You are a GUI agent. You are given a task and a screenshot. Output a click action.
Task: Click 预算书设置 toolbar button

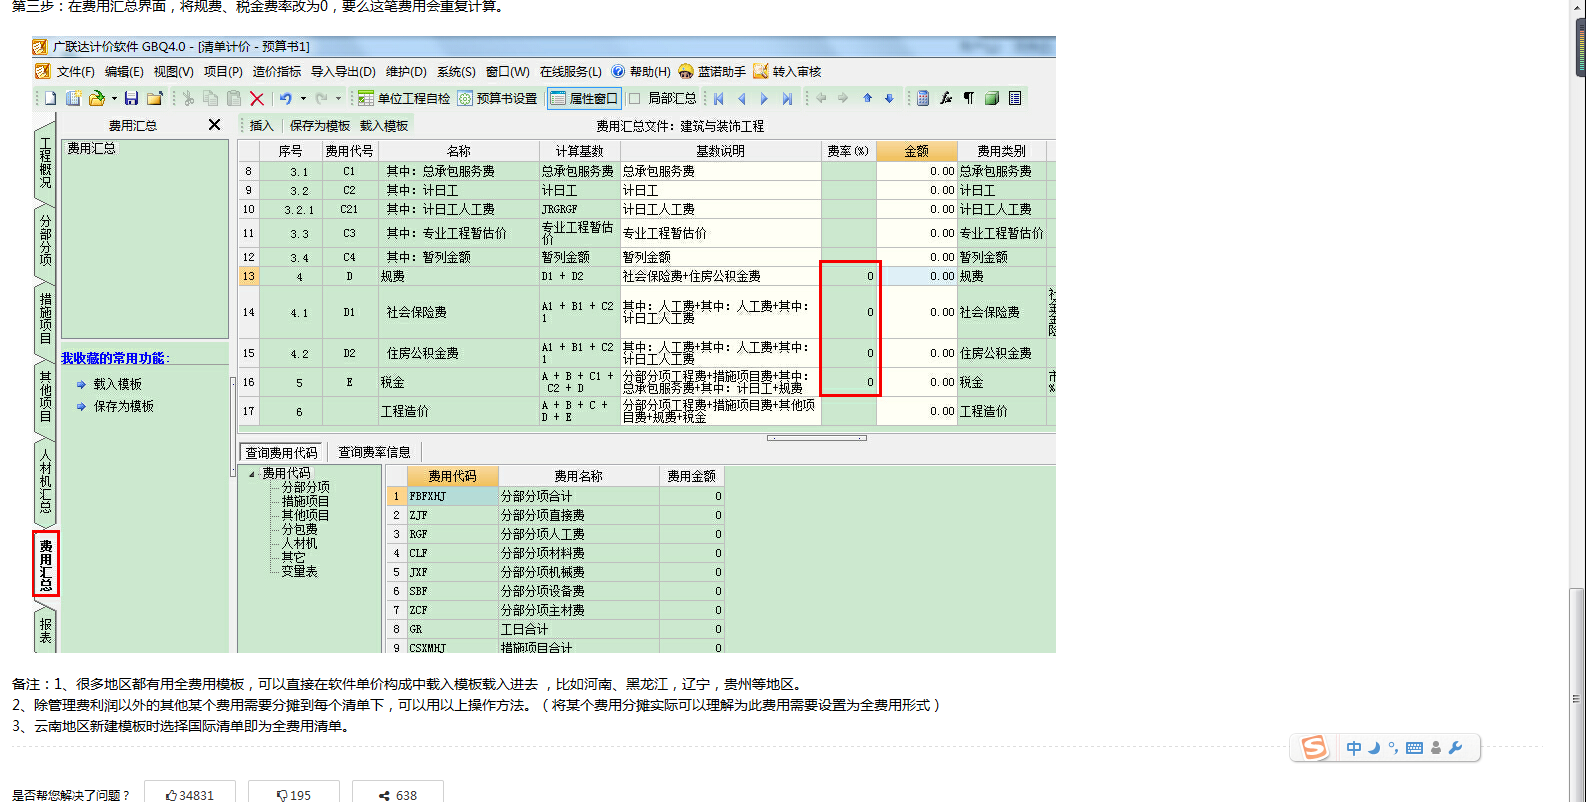point(497,98)
